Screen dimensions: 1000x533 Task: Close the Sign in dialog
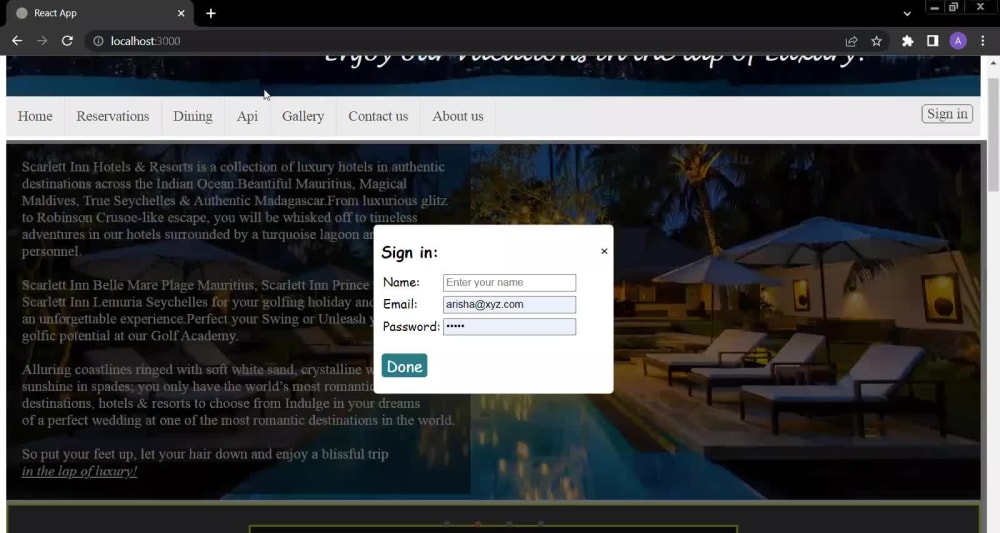(x=604, y=251)
